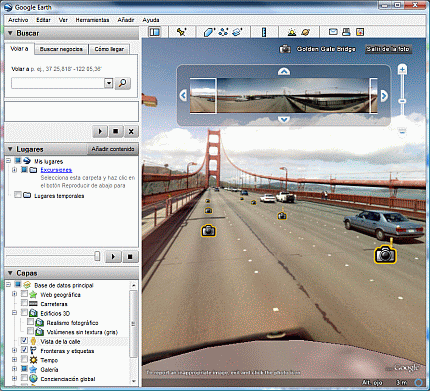
Task: Toggle the sunlight toolbar icon
Action: click(292, 32)
